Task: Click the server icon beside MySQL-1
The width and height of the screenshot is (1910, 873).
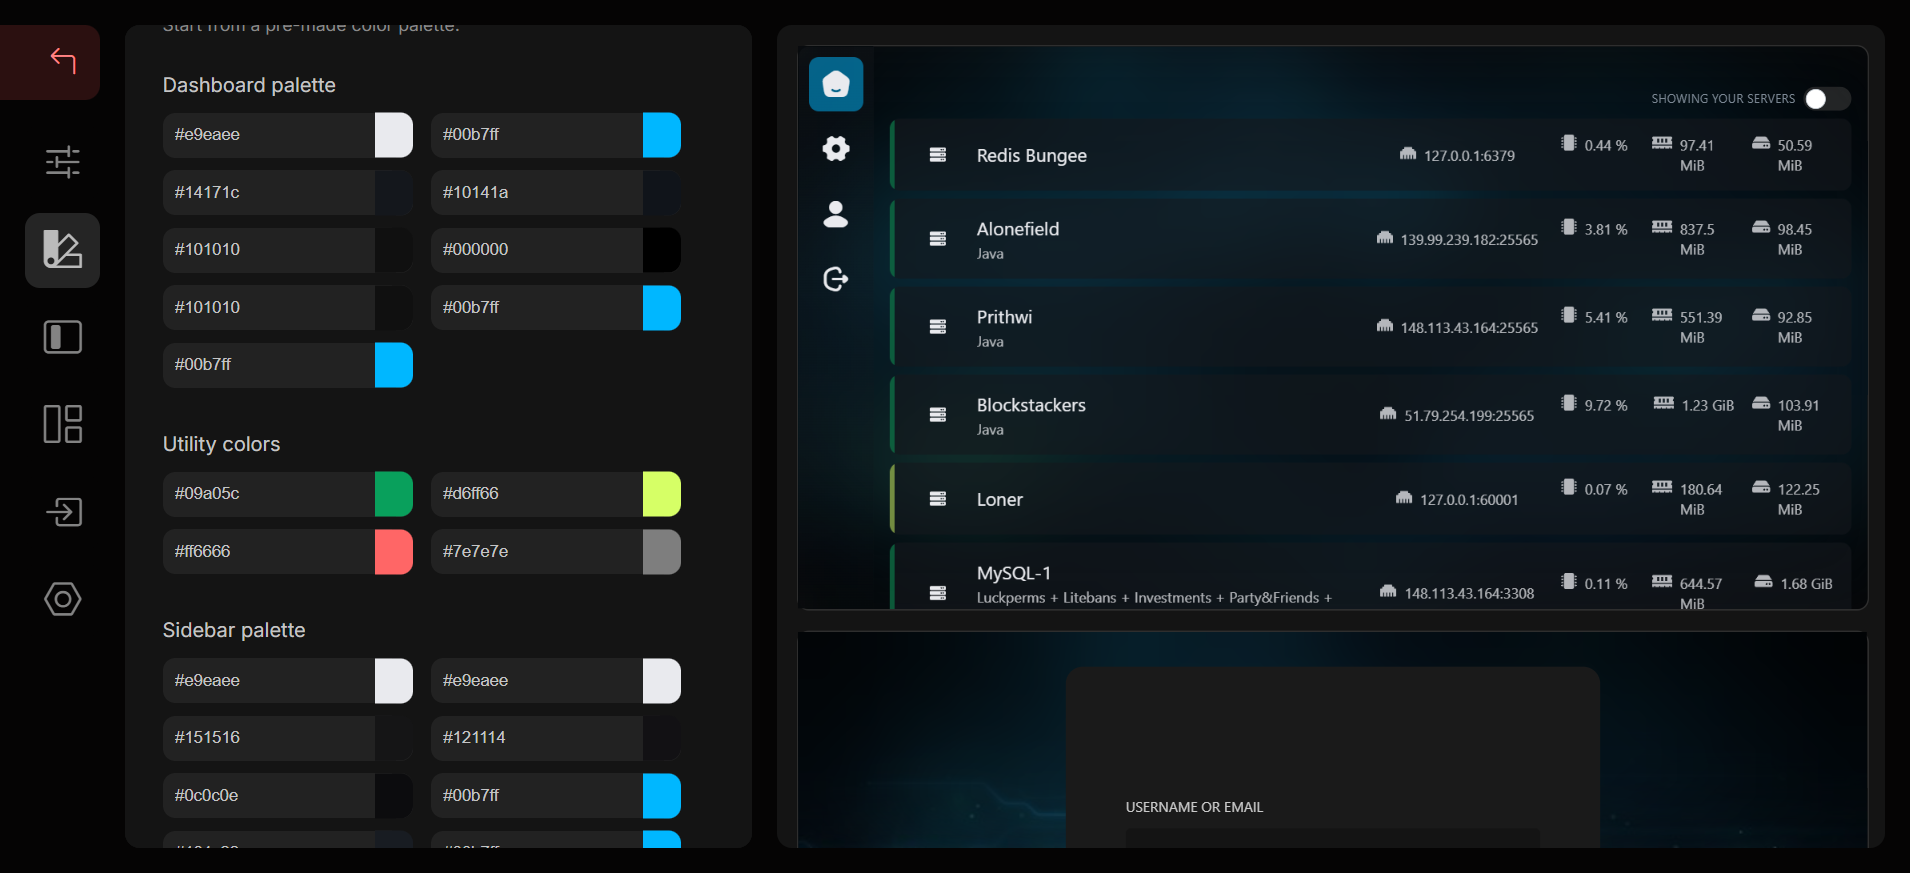Action: pyautogui.click(x=938, y=593)
